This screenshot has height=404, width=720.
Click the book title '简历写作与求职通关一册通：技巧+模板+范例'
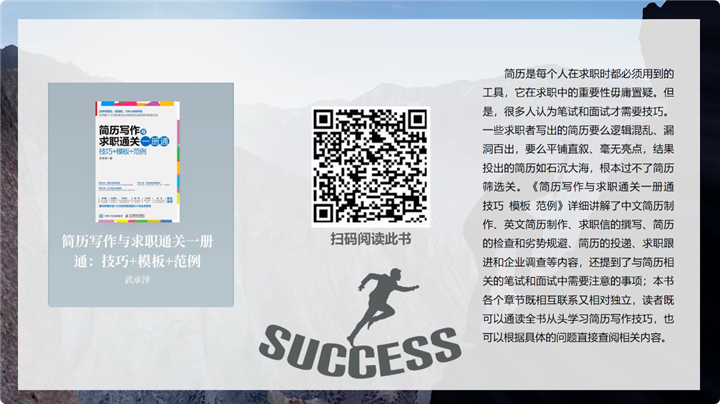coord(137,251)
